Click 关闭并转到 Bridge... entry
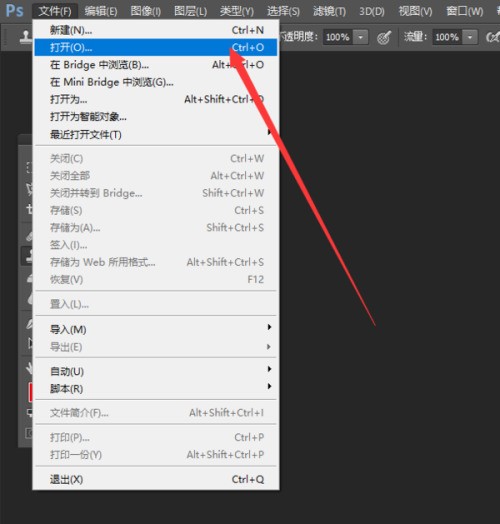The height and width of the screenshot is (524, 500). [x=156, y=193]
